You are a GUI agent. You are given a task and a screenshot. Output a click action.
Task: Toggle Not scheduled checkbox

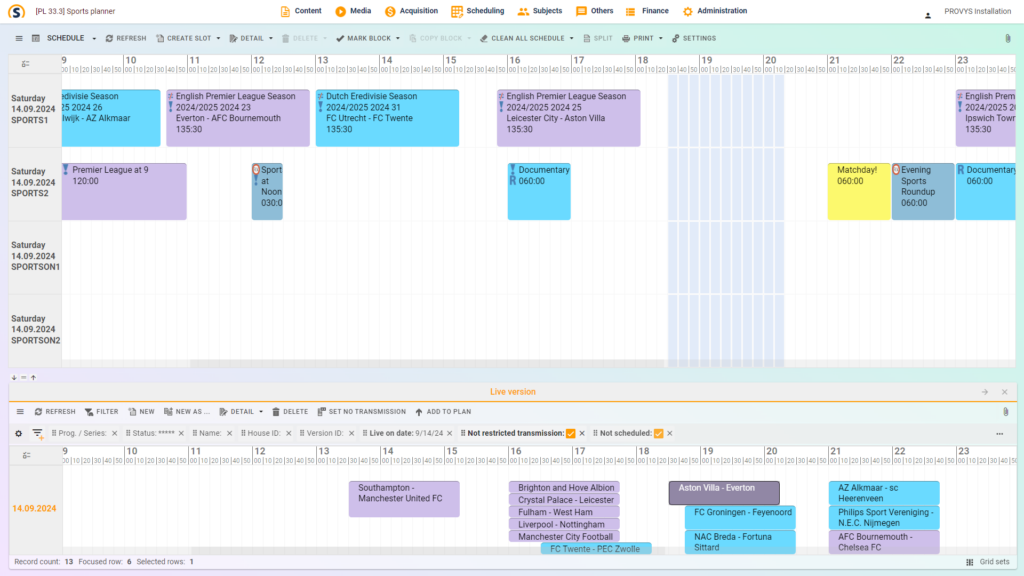(658, 434)
